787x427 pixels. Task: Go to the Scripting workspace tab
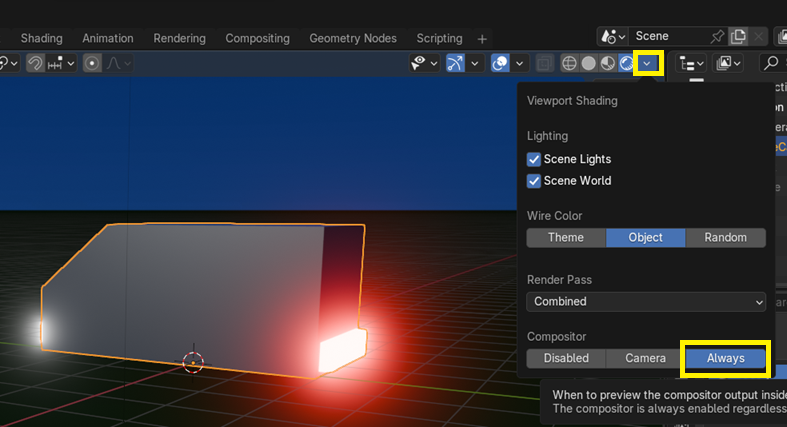439,39
